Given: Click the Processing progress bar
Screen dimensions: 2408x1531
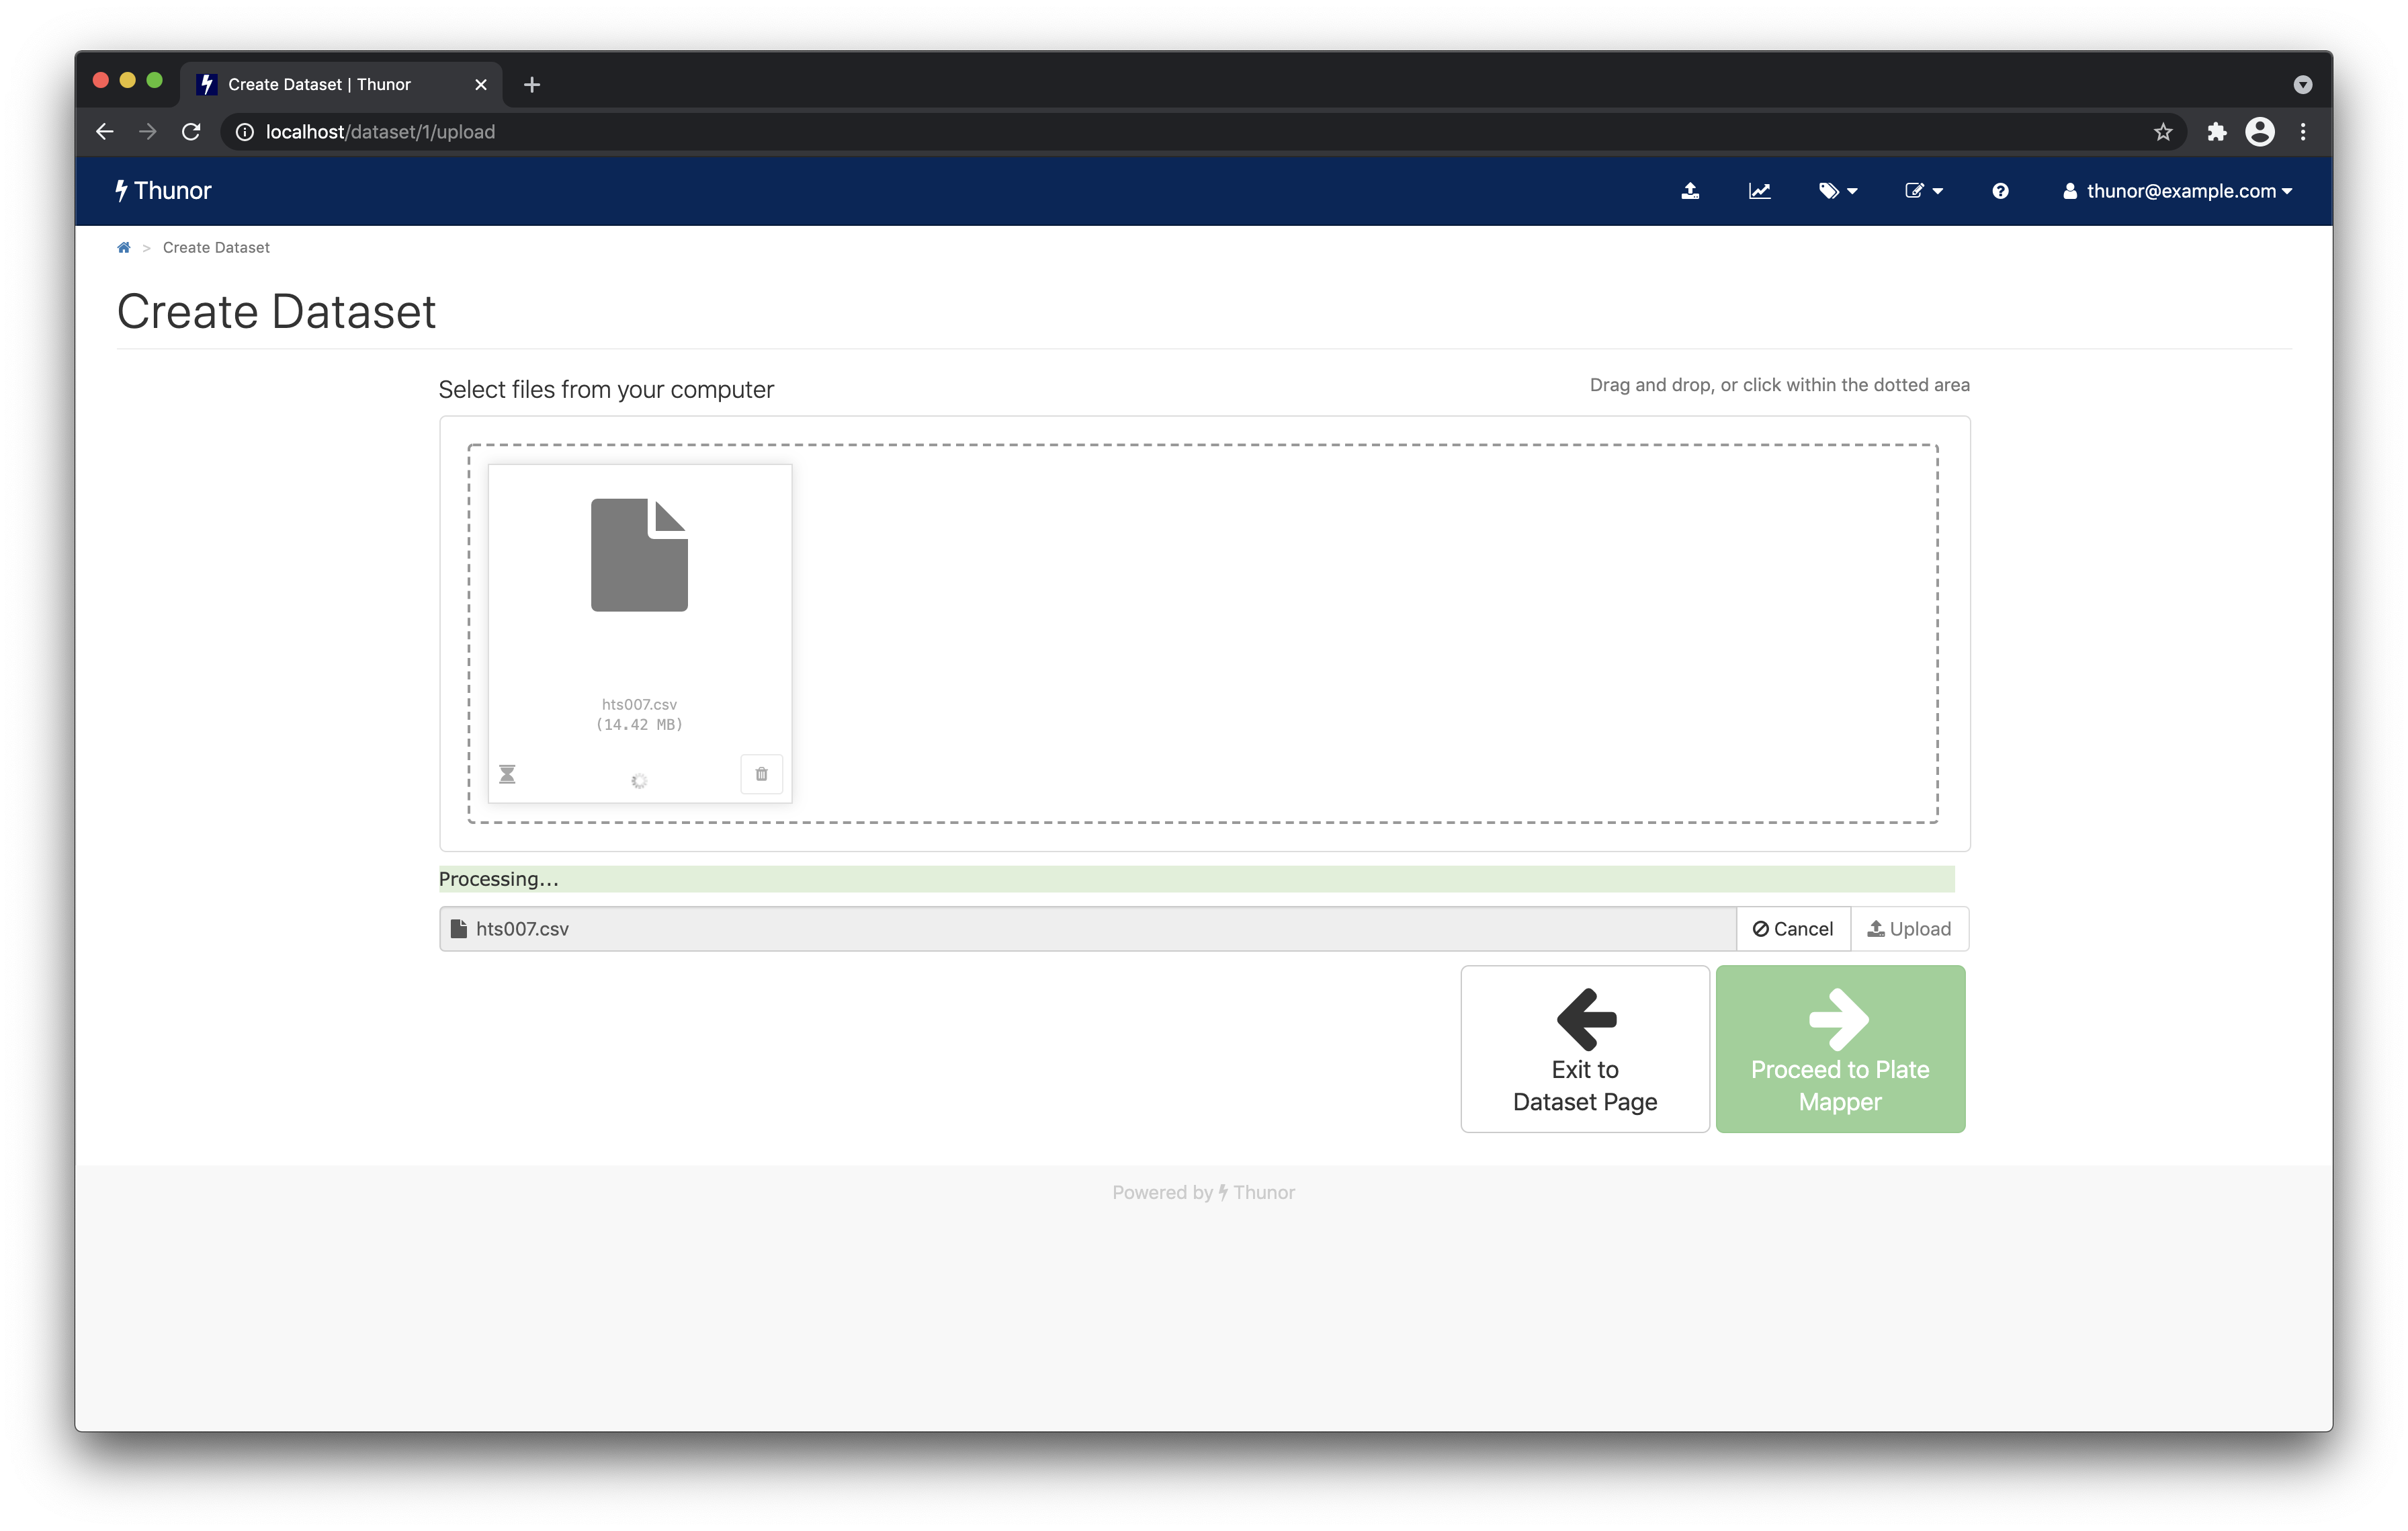Looking at the screenshot, I should point(1195,880).
